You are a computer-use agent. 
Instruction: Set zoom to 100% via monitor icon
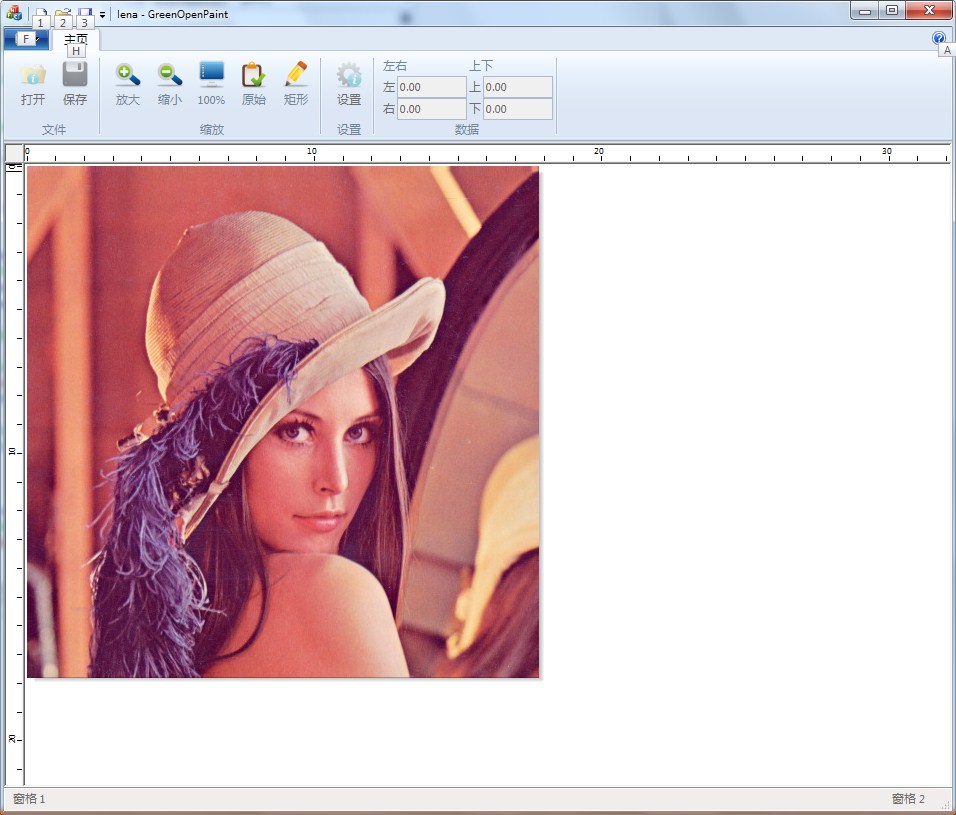coord(211,75)
